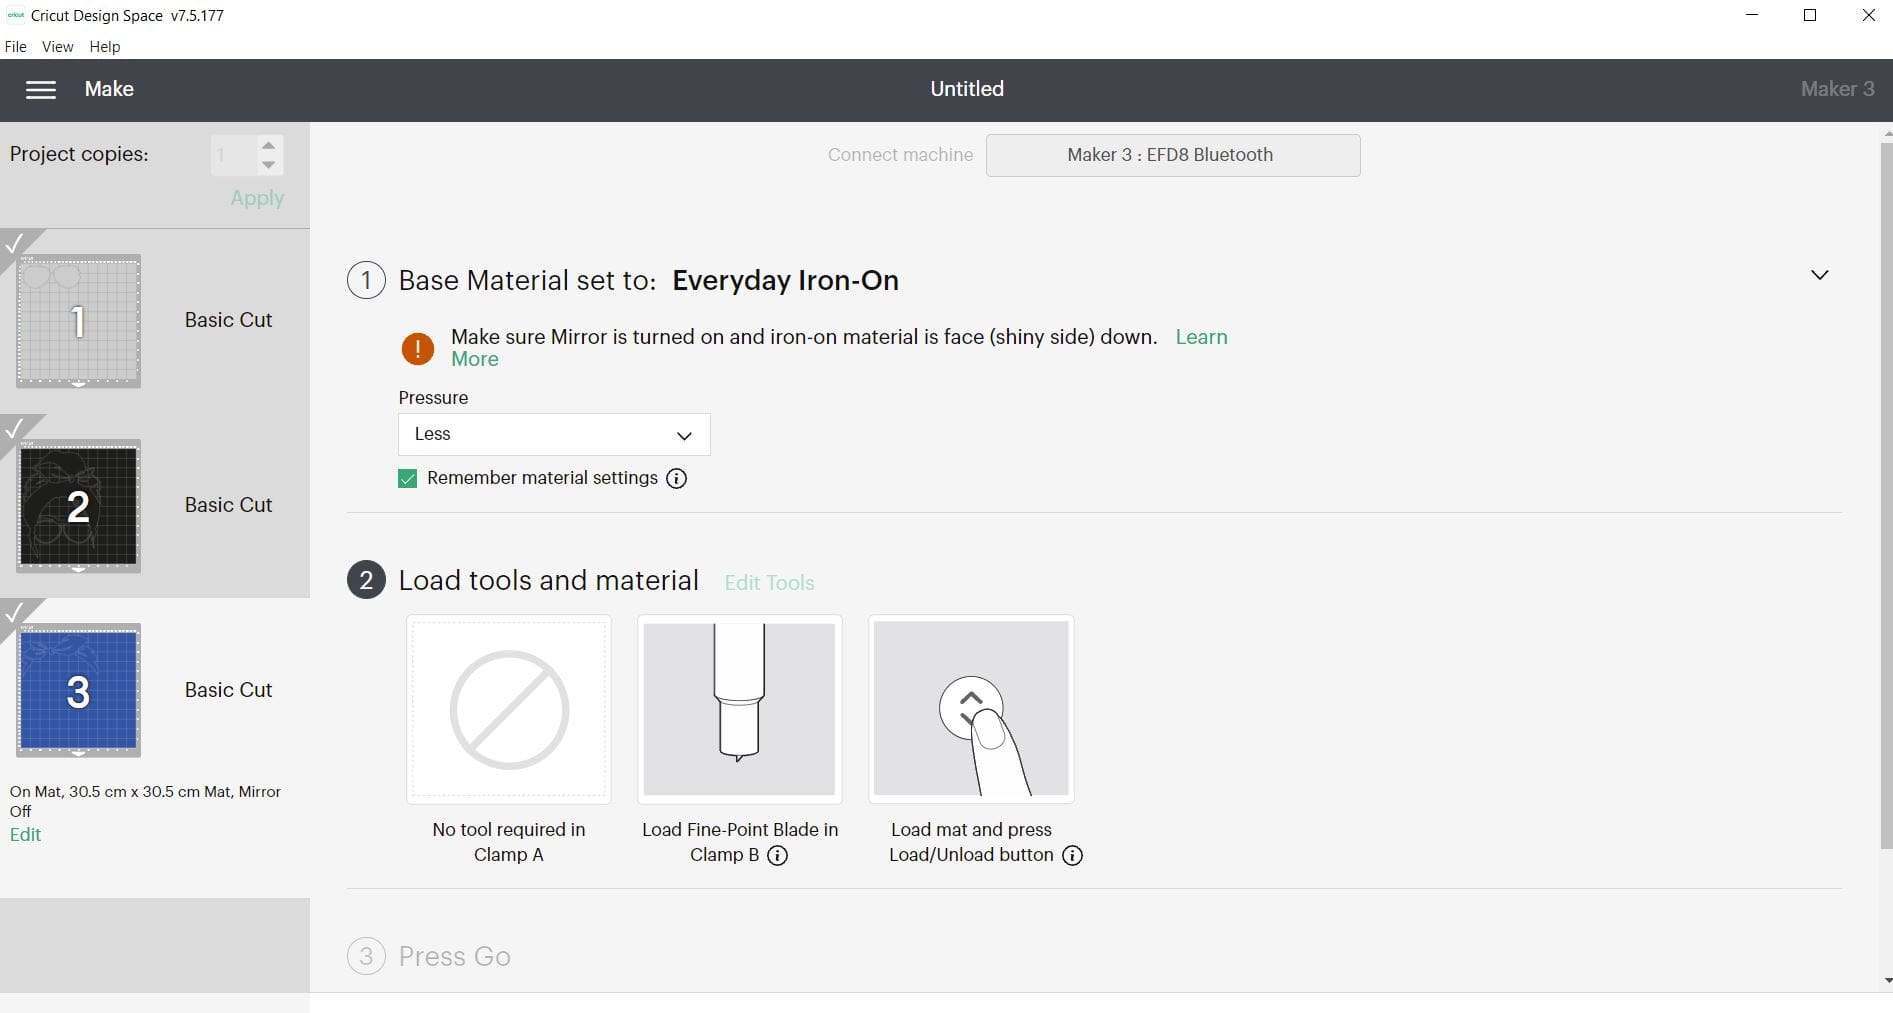
Task: Select mat 1 thumbnail
Action: 78,321
